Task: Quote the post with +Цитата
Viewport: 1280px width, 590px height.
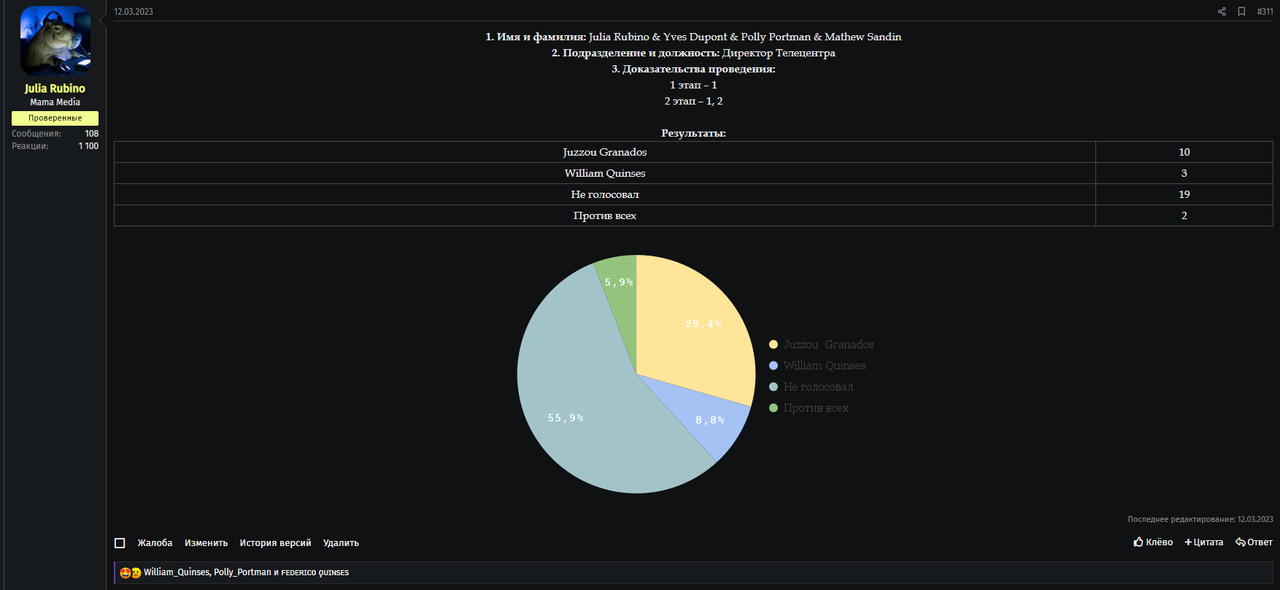Action: (x=1204, y=542)
